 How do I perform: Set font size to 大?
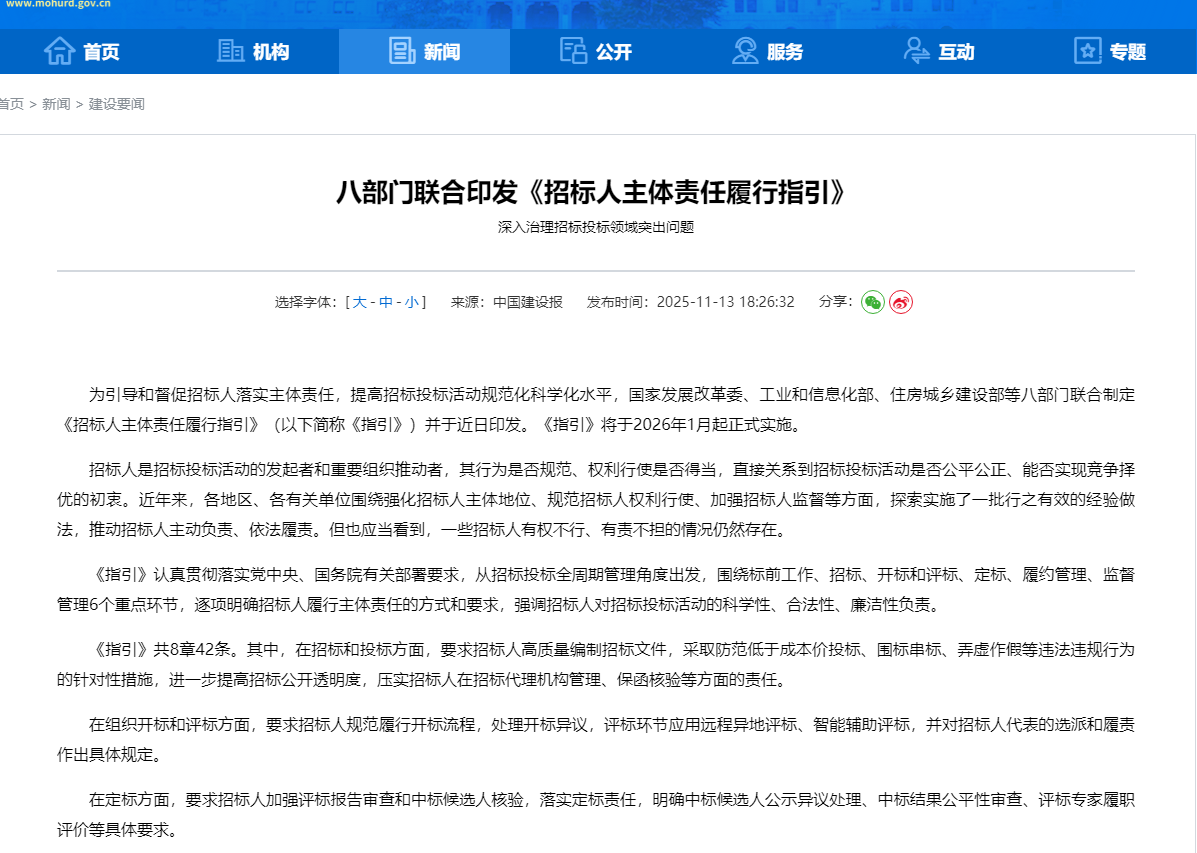(359, 302)
